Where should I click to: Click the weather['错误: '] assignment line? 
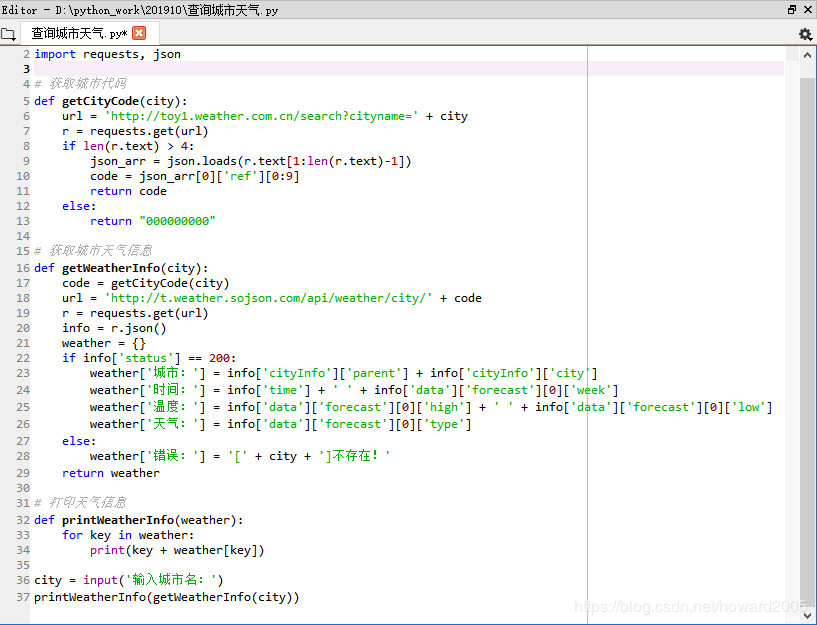tap(240, 456)
